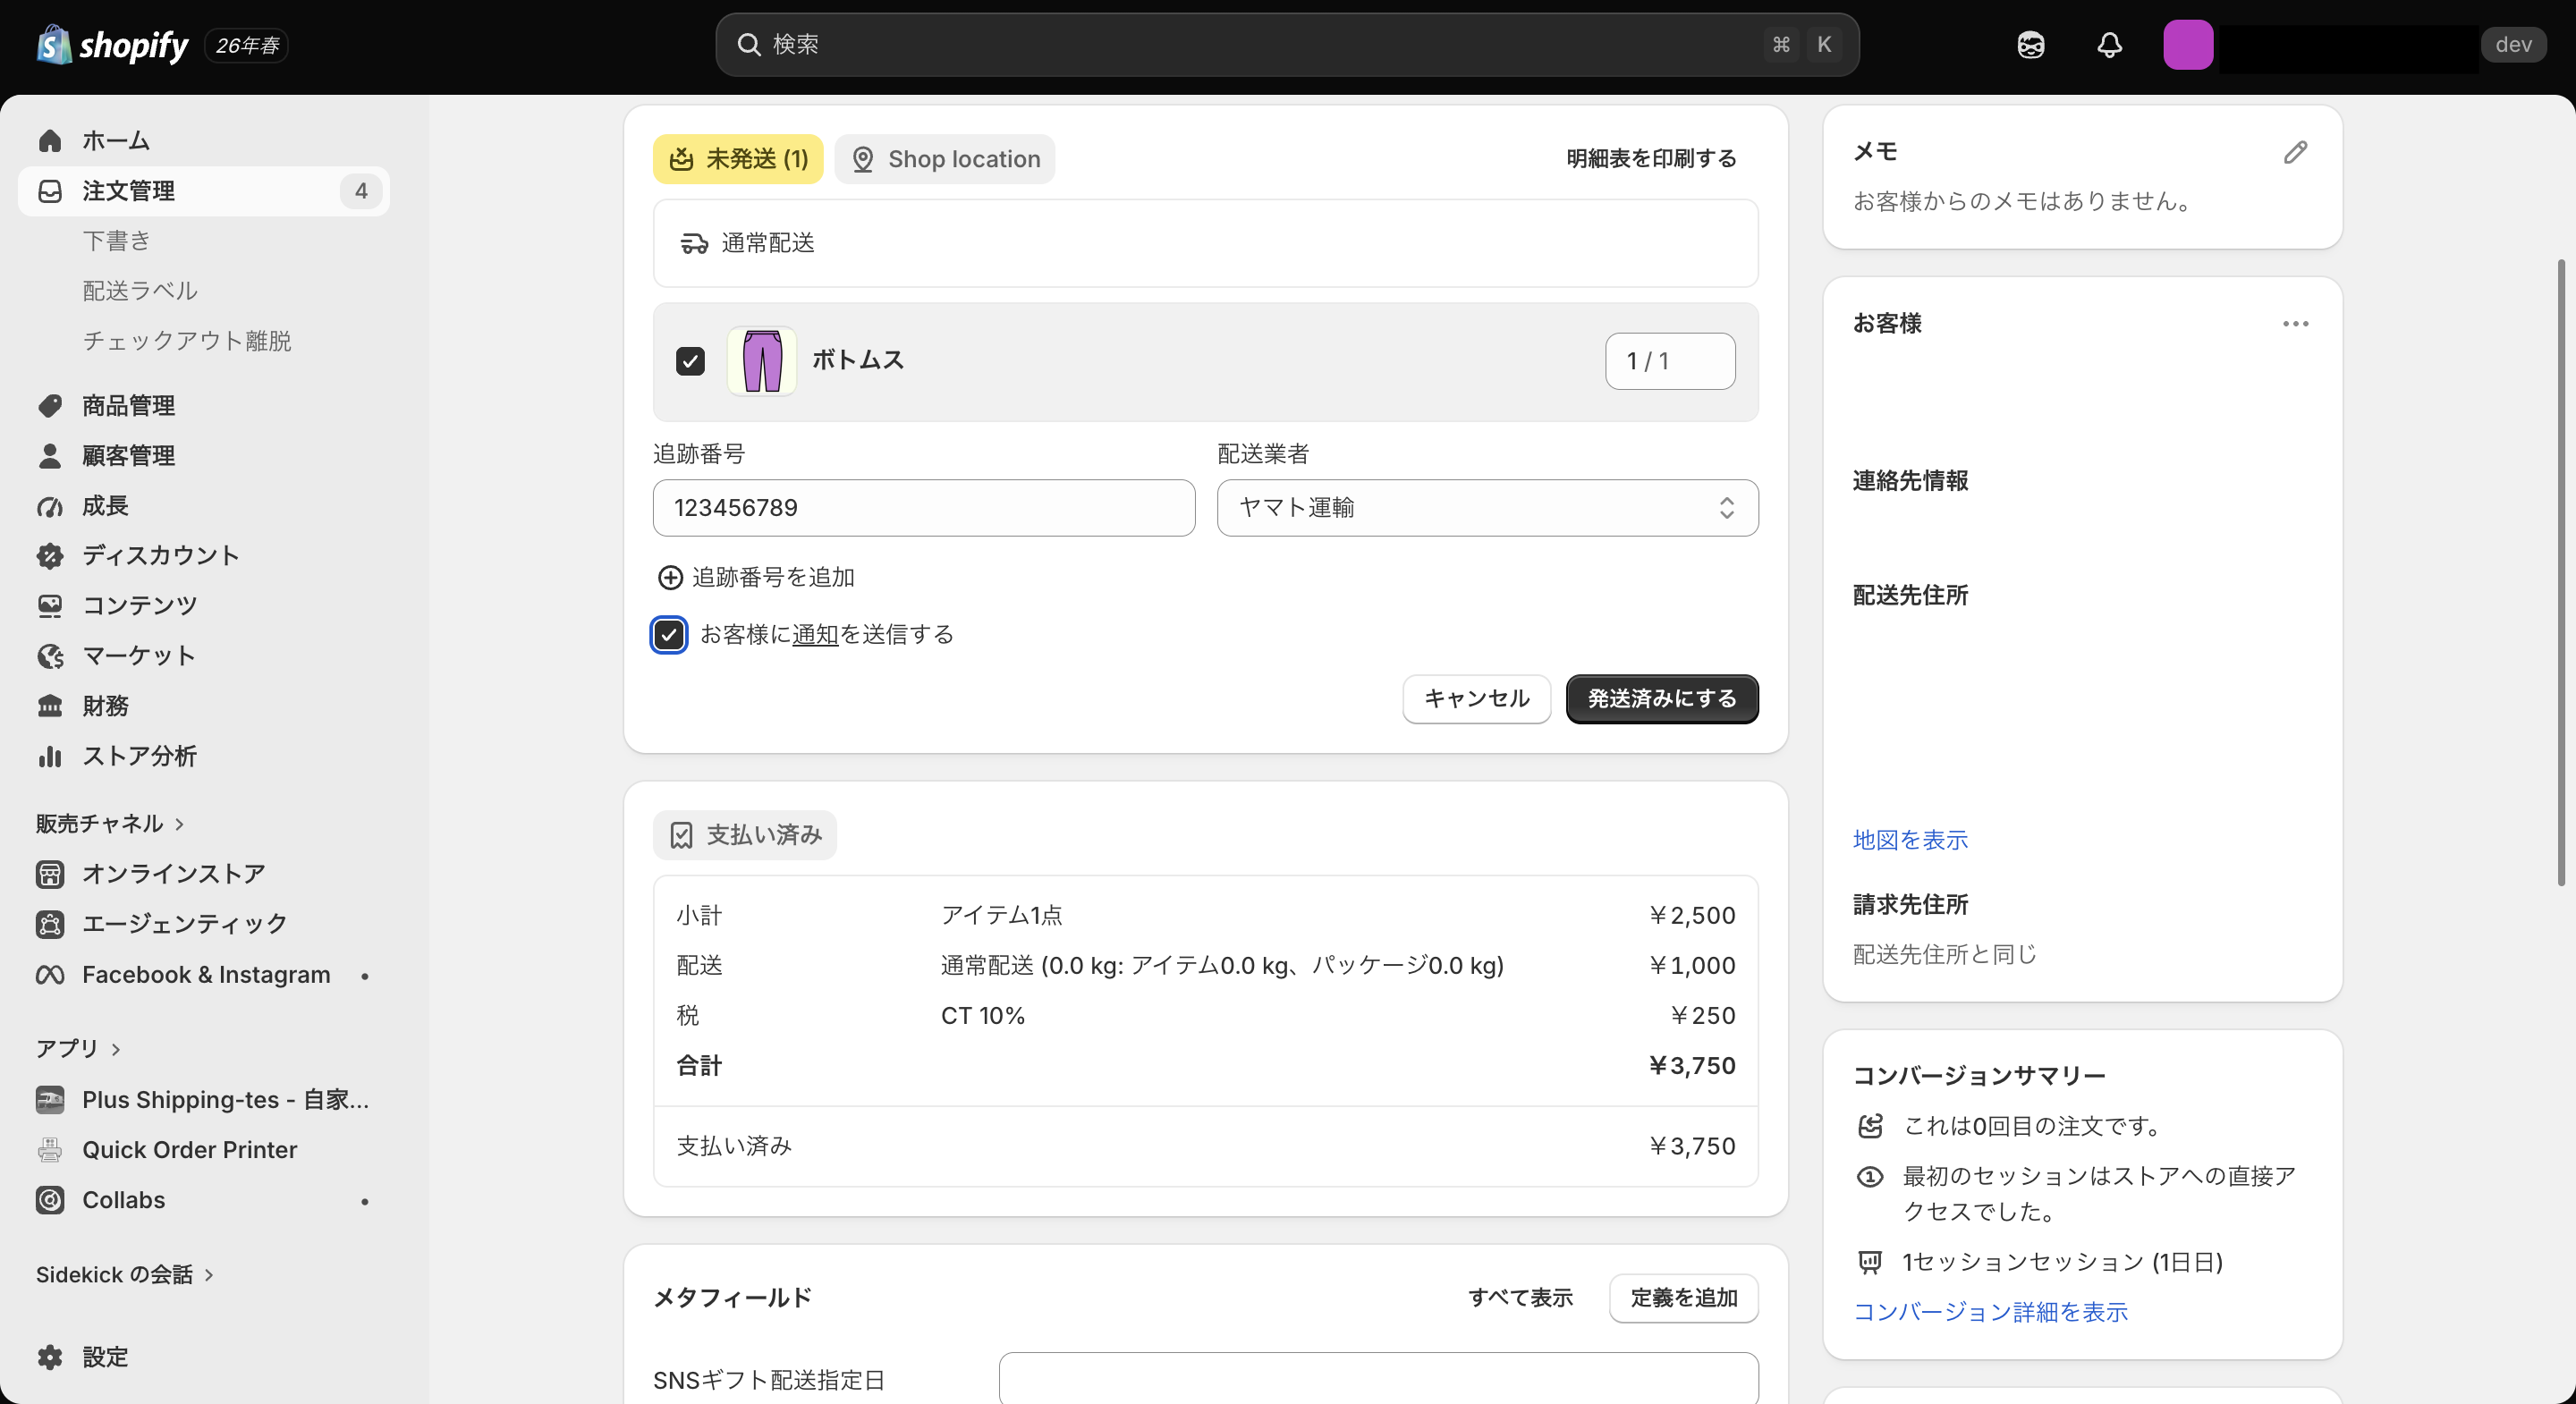Click the 顧客管理 person icon
This screenshot has width=2576, height=1404.
click(x=49, y=456)
